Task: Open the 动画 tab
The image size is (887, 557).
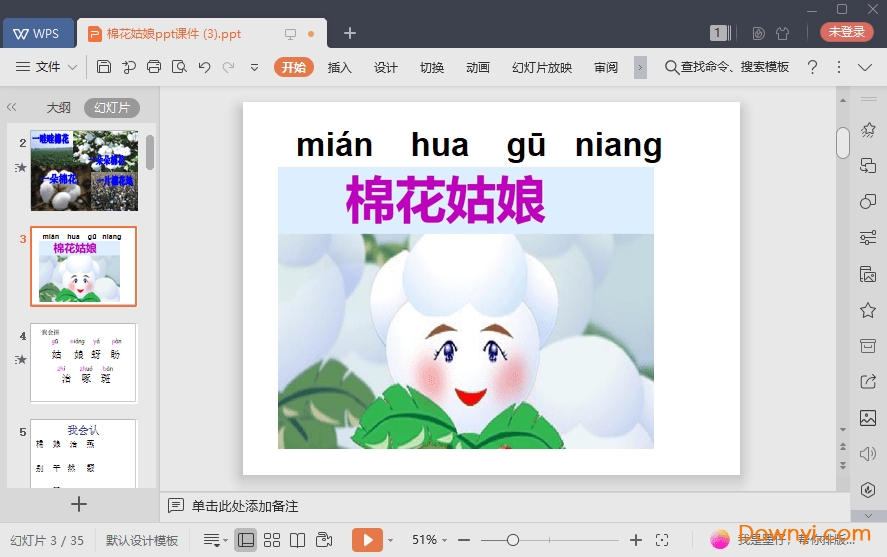Action: [477, 67]
